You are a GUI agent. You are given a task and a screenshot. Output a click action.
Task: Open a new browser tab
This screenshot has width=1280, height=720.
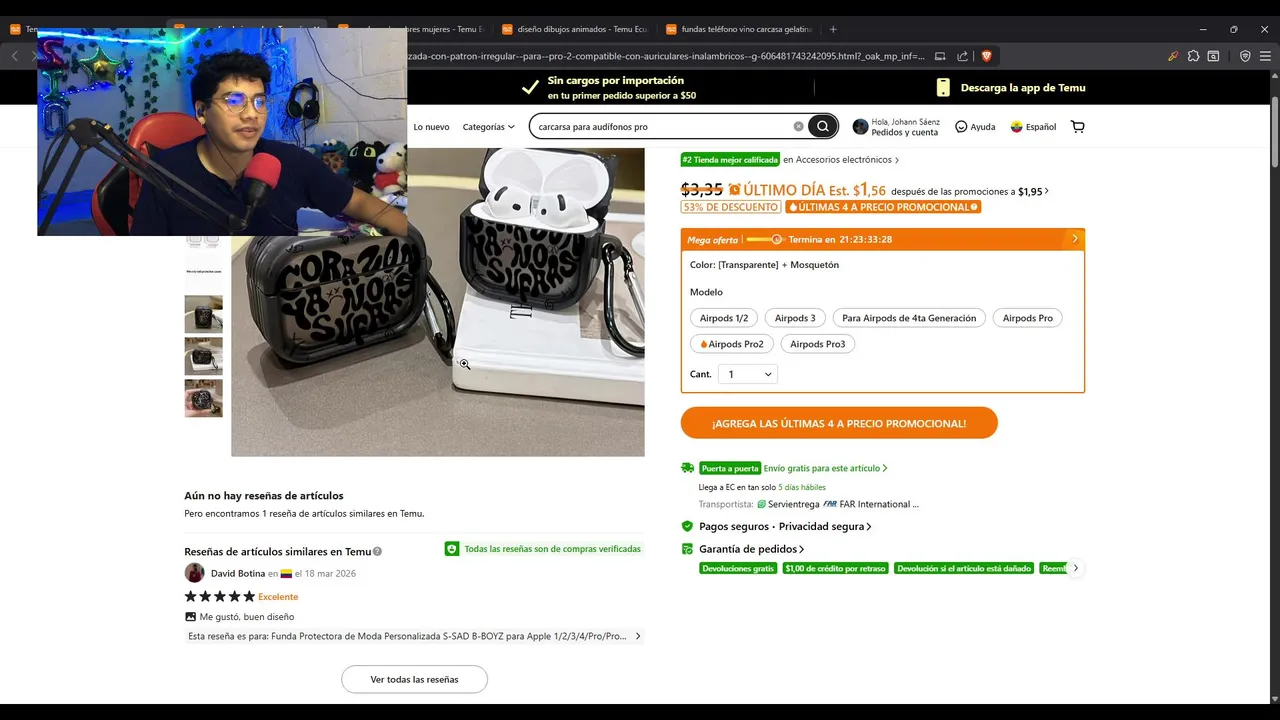click(833, 29)
